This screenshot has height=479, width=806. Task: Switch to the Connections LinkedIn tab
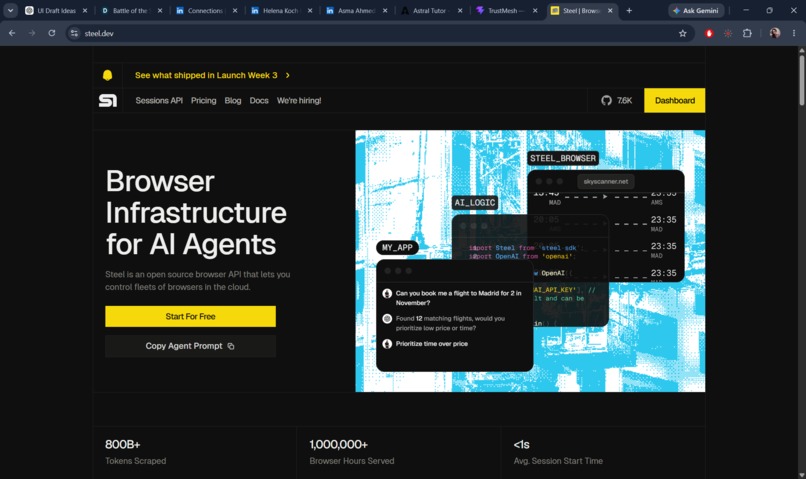(206, 10)
